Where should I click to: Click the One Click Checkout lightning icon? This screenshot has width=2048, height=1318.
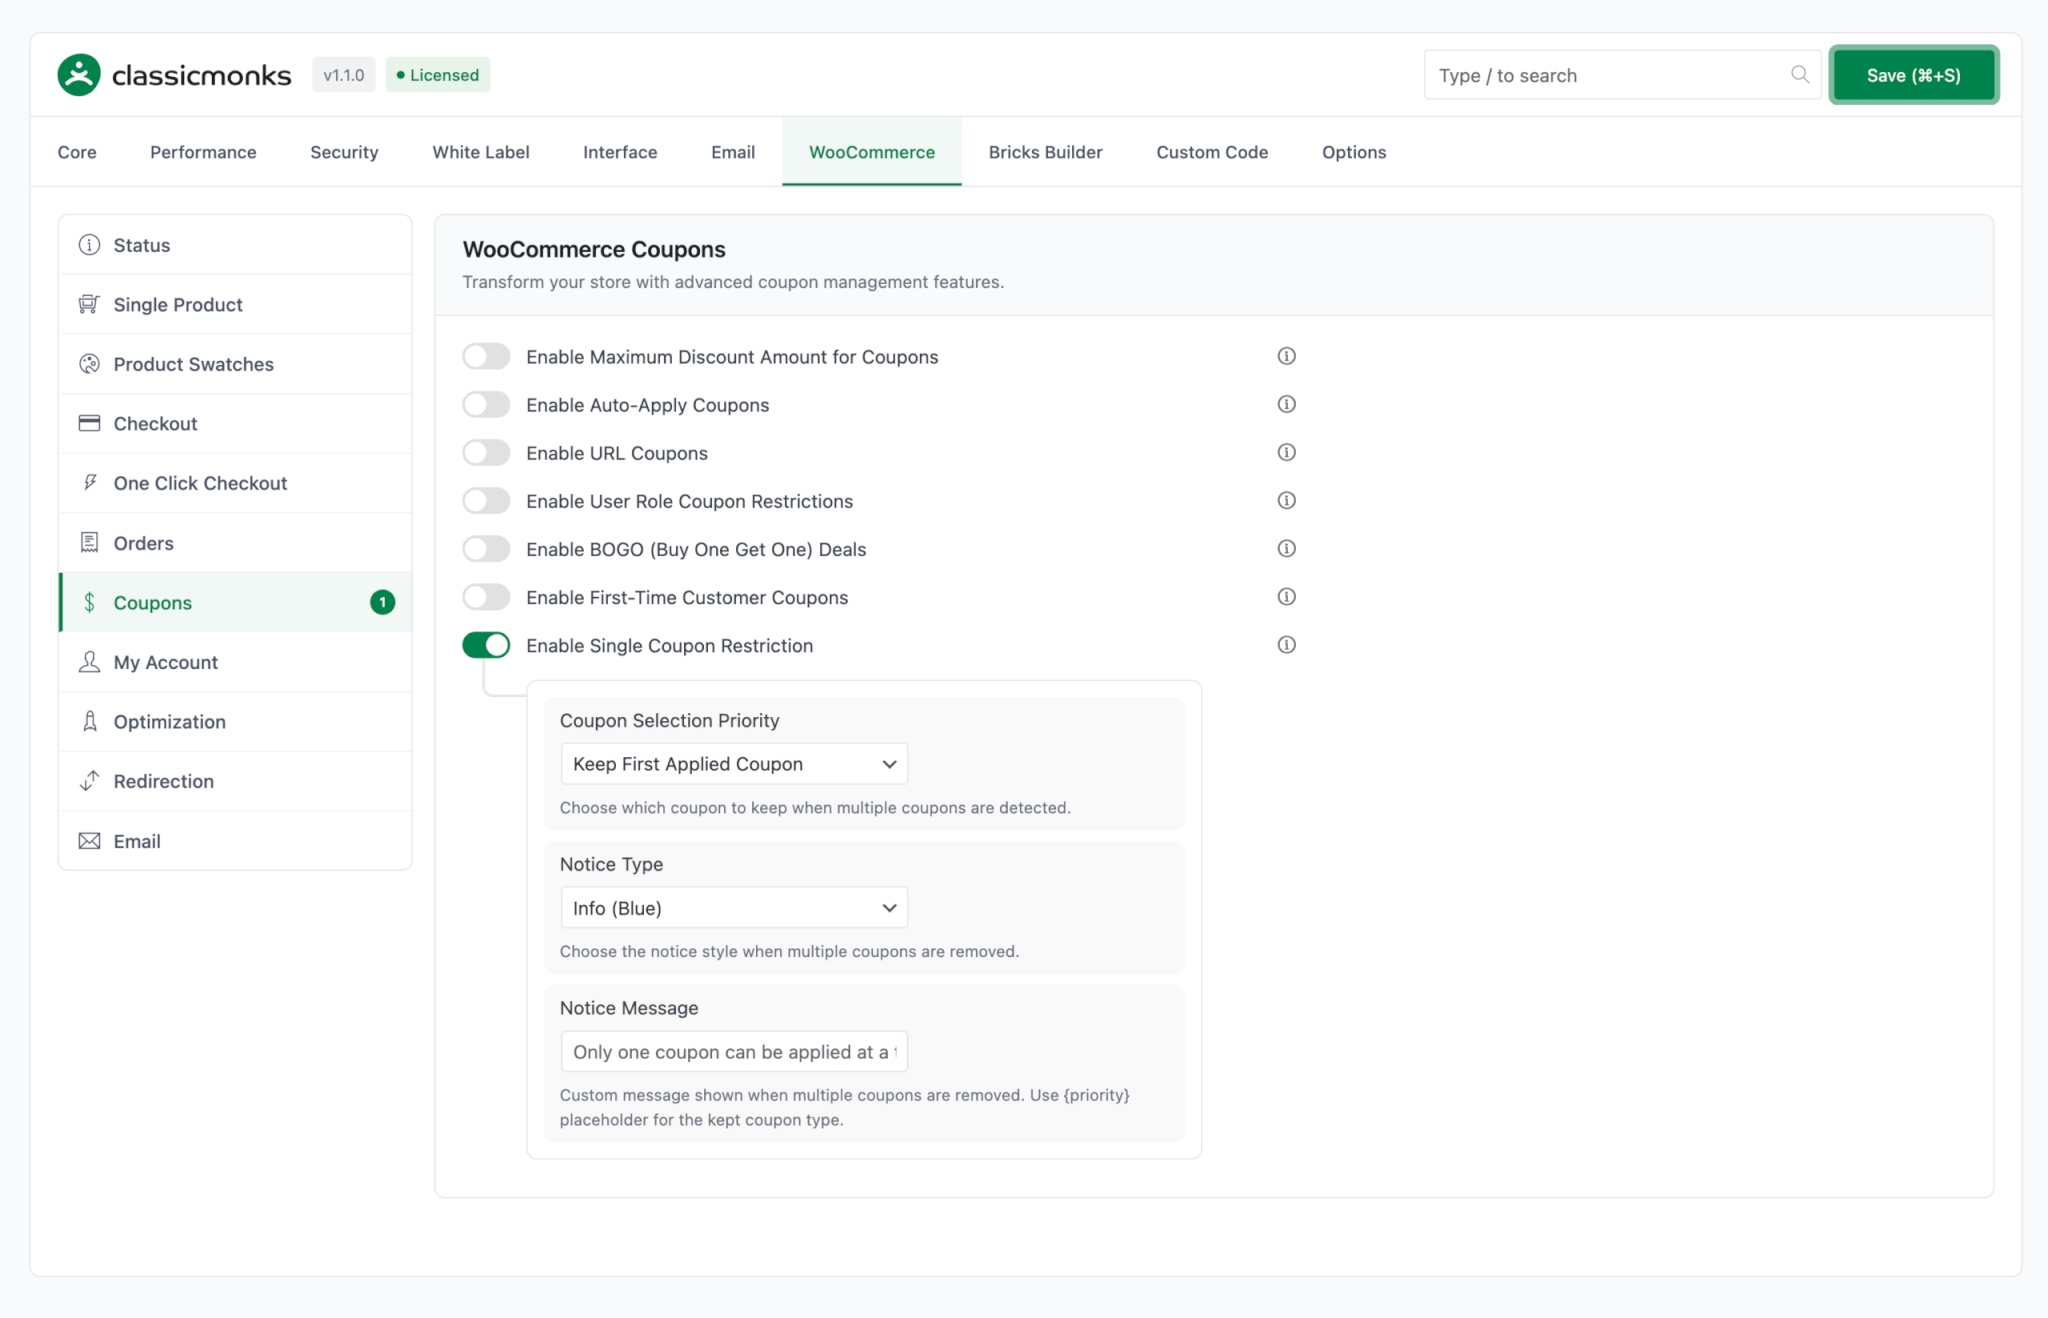click(x=89, y=483)
